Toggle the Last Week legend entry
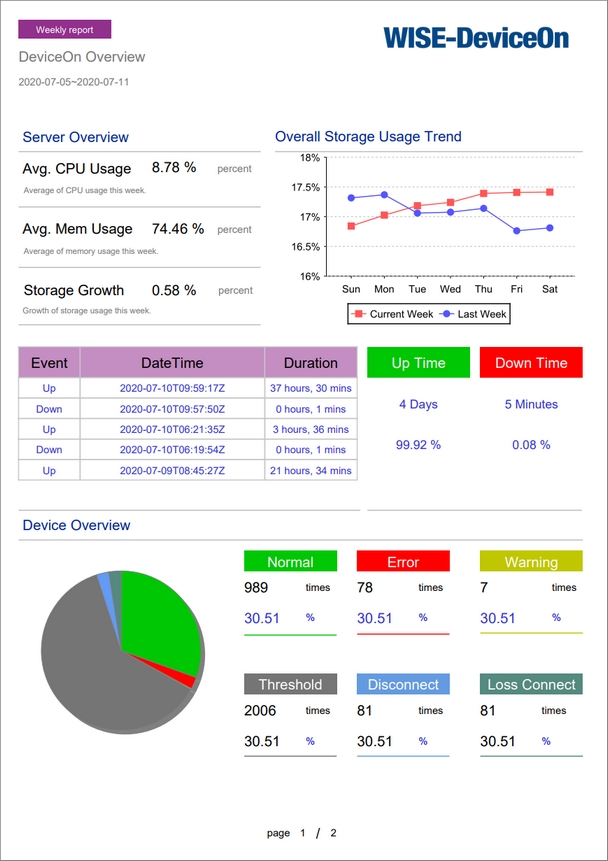Viewport: 608px width, 861px height. (474, 314)
